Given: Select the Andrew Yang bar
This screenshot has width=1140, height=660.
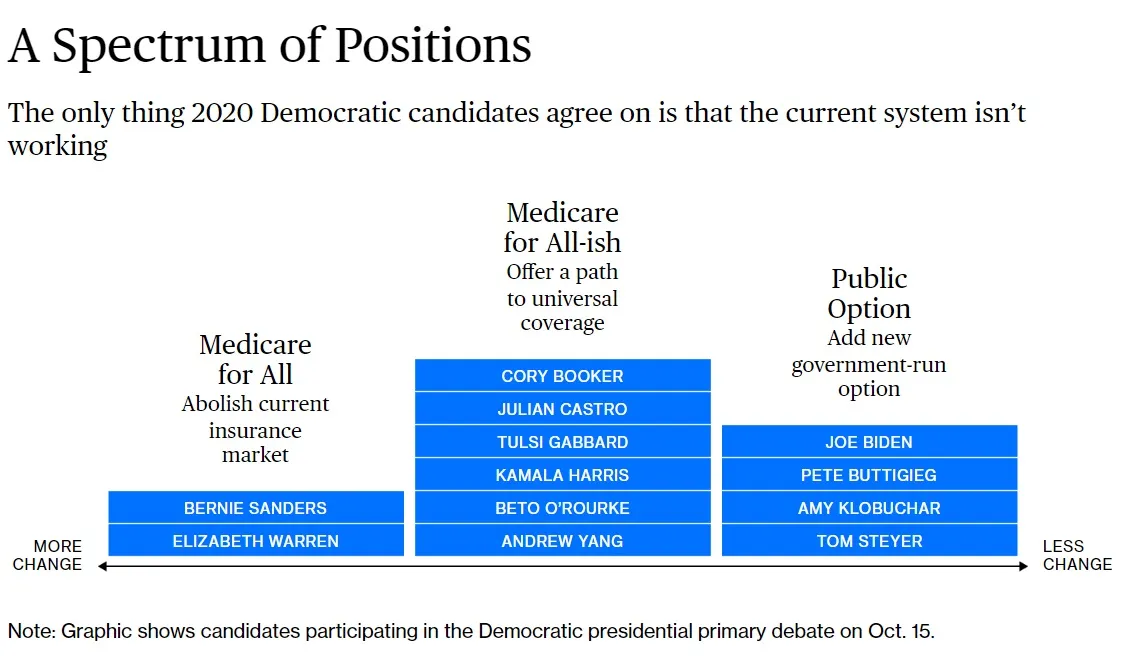Looking at the screenshot, I should point(562,541).
